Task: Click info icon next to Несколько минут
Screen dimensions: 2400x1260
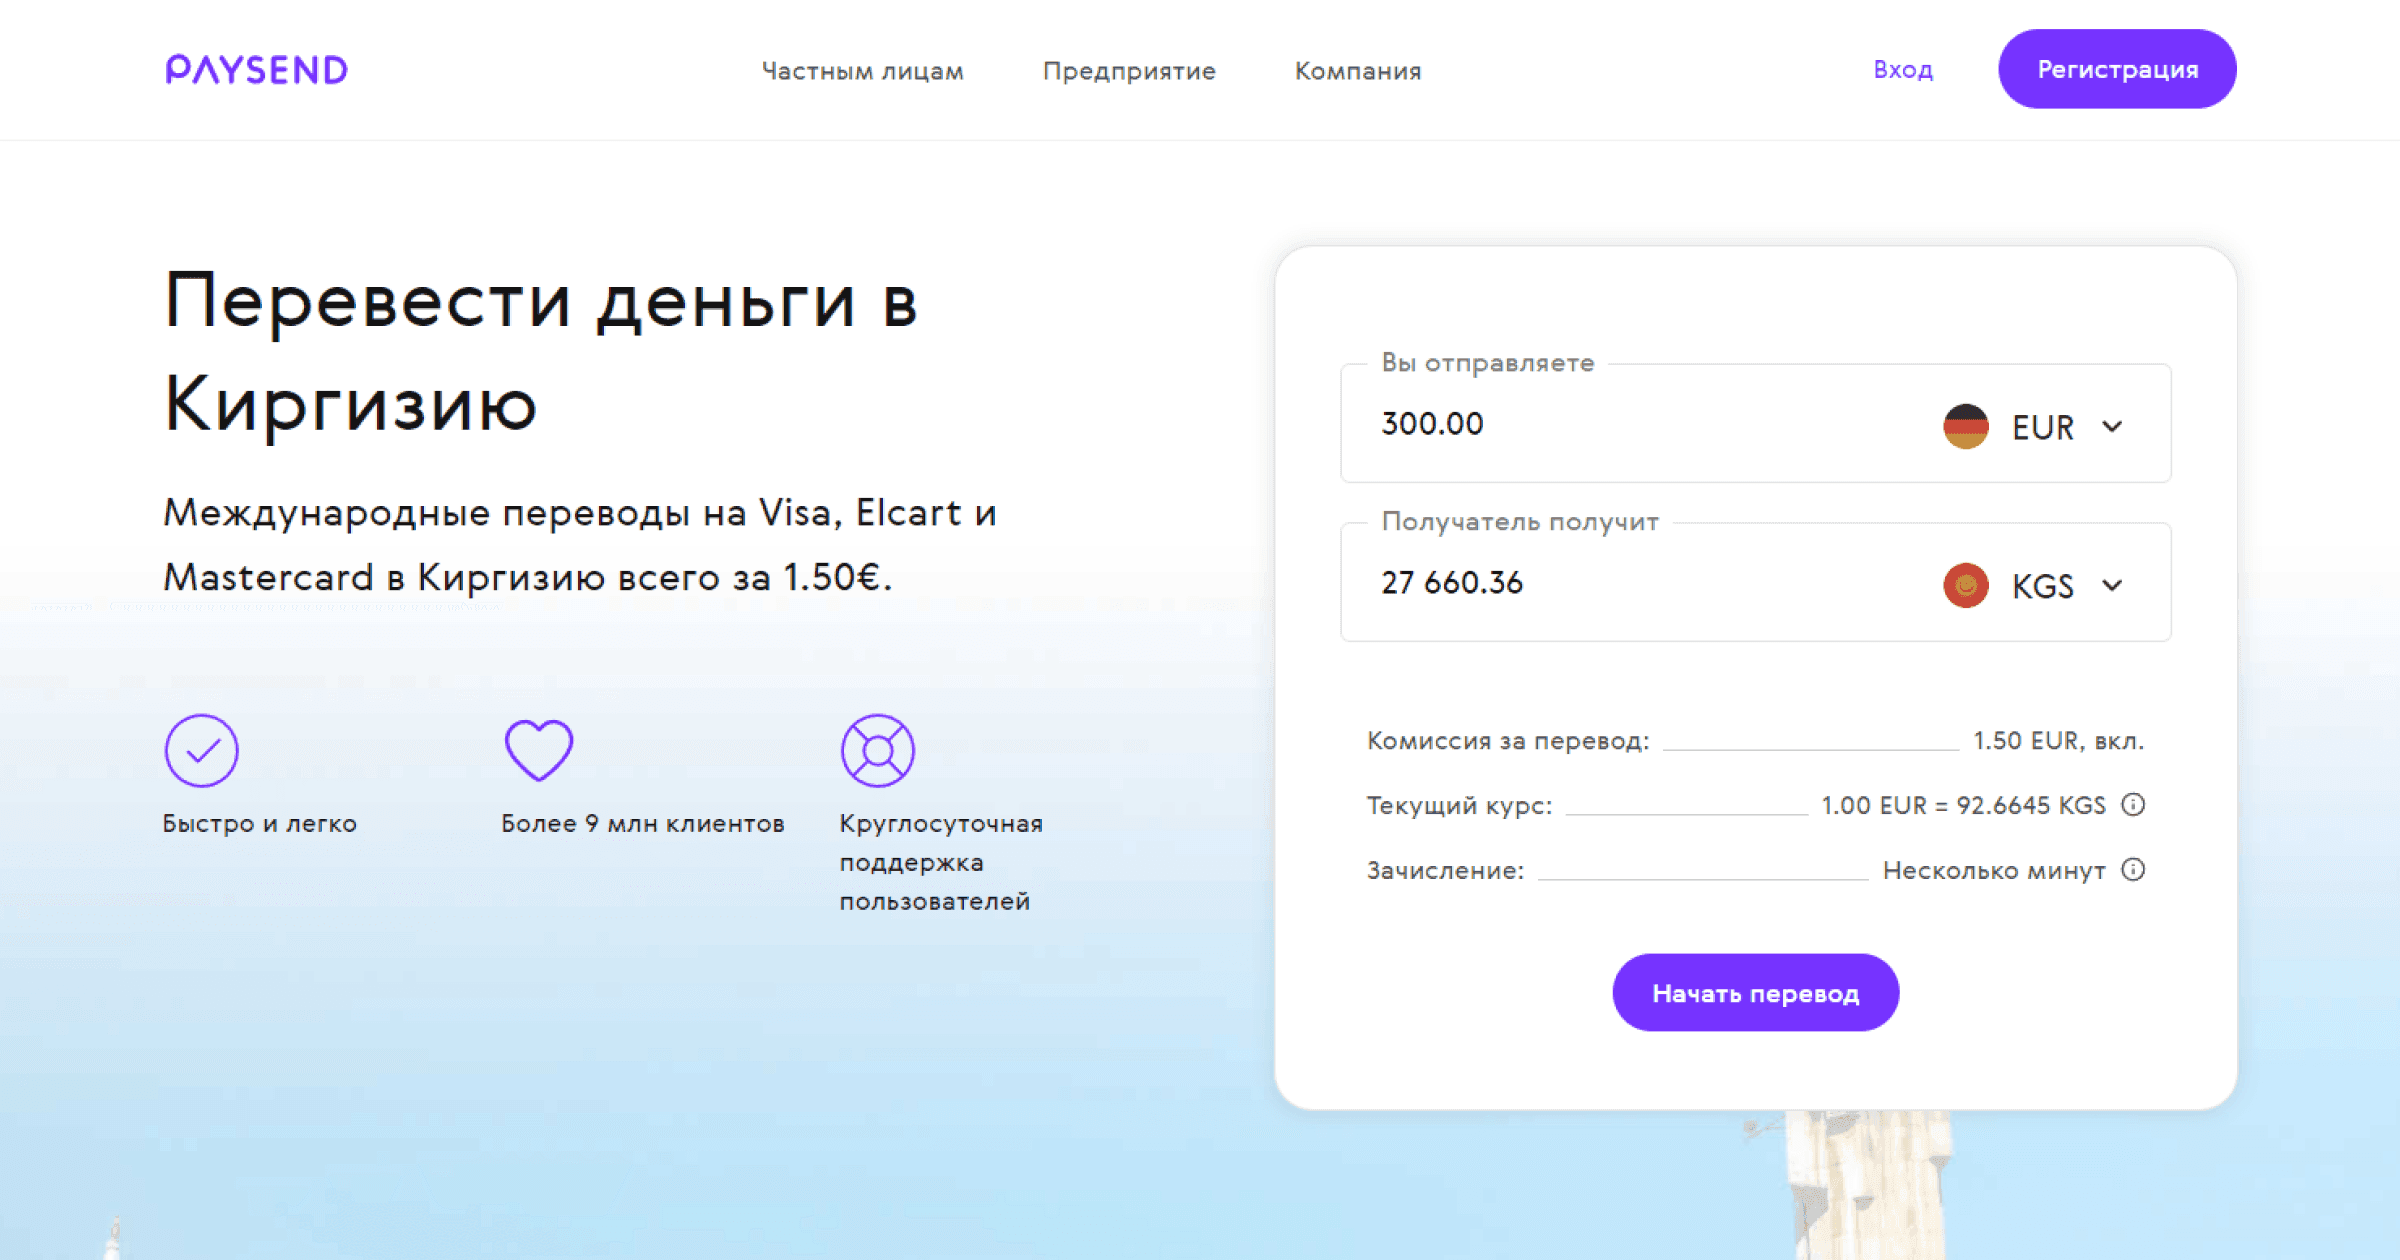Action: click(x=2133, y=870)
